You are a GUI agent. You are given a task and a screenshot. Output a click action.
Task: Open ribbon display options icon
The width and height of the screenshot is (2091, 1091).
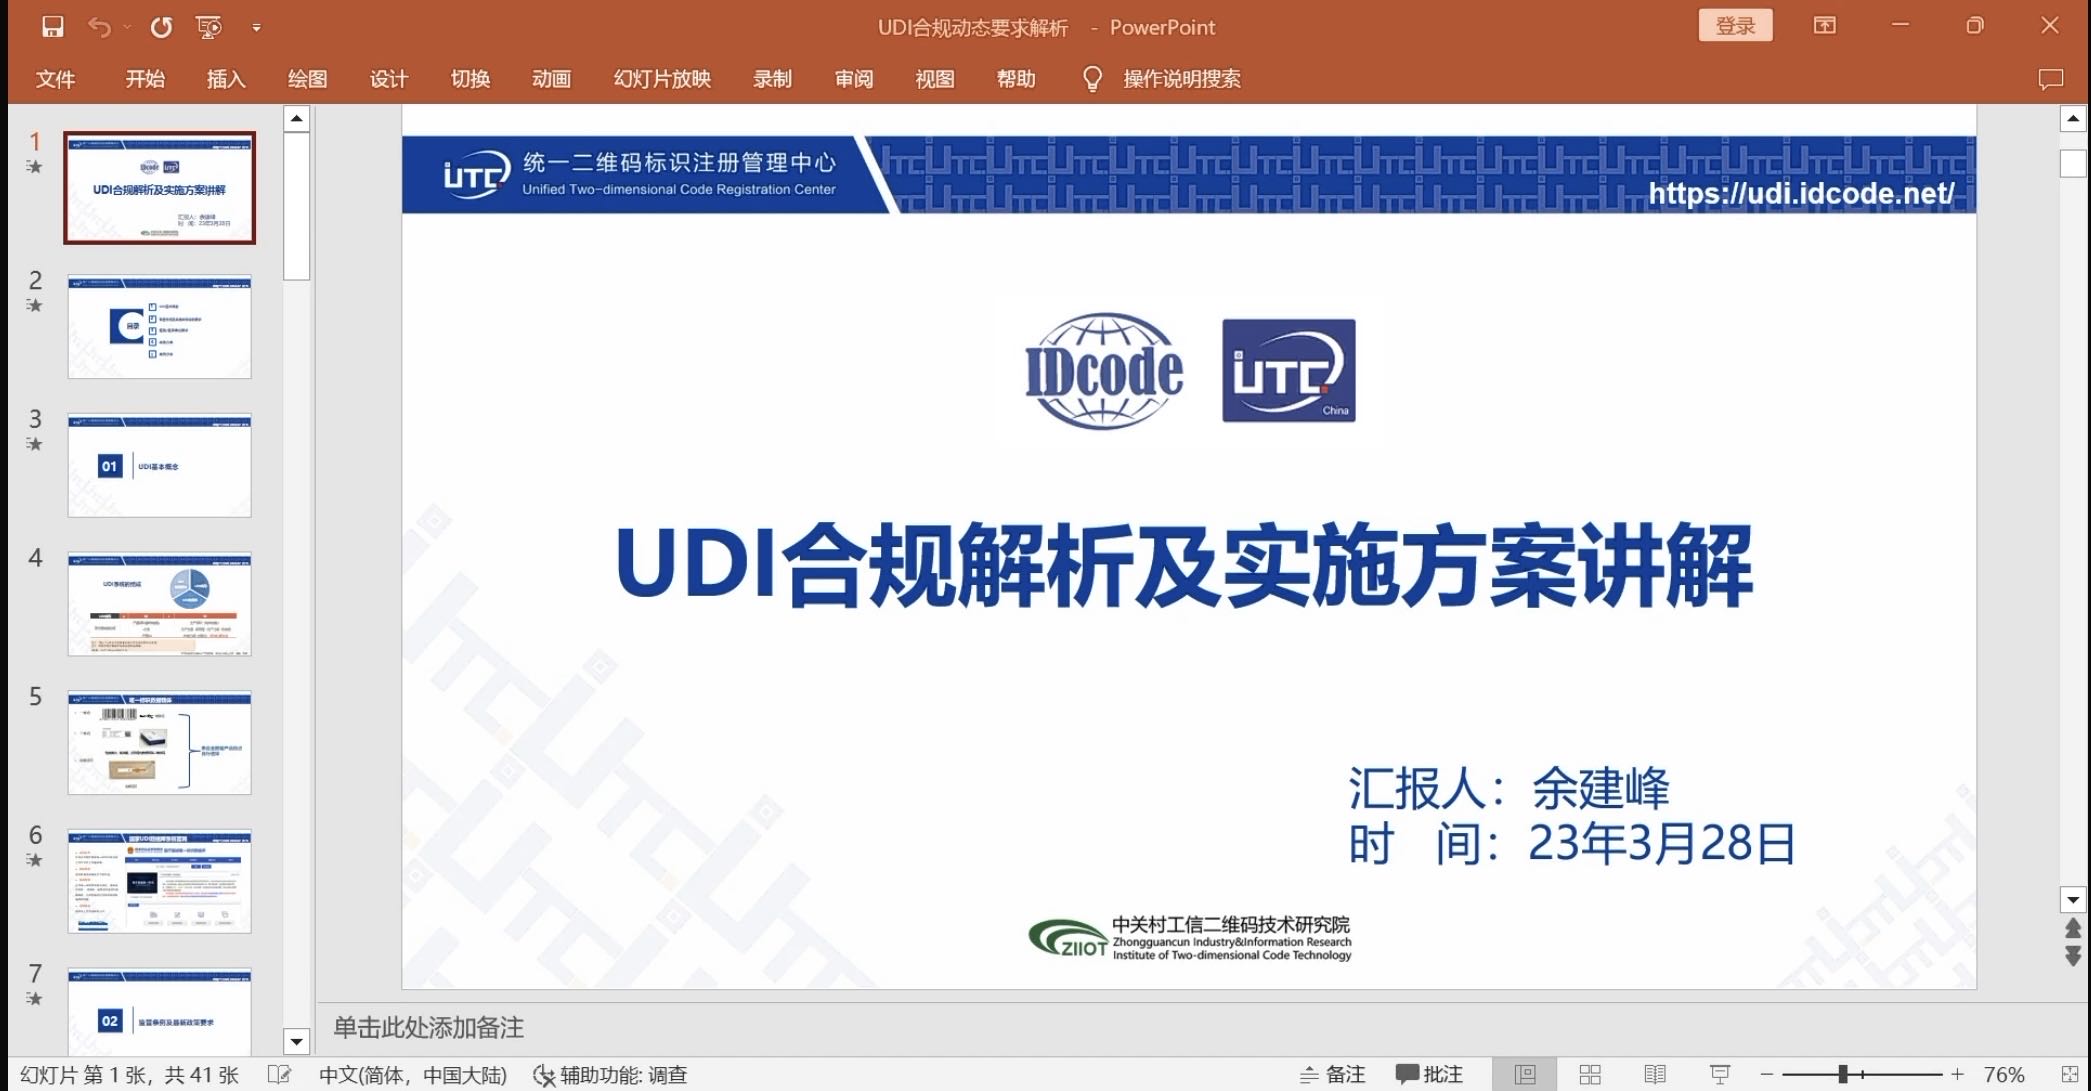(1825, 26)
